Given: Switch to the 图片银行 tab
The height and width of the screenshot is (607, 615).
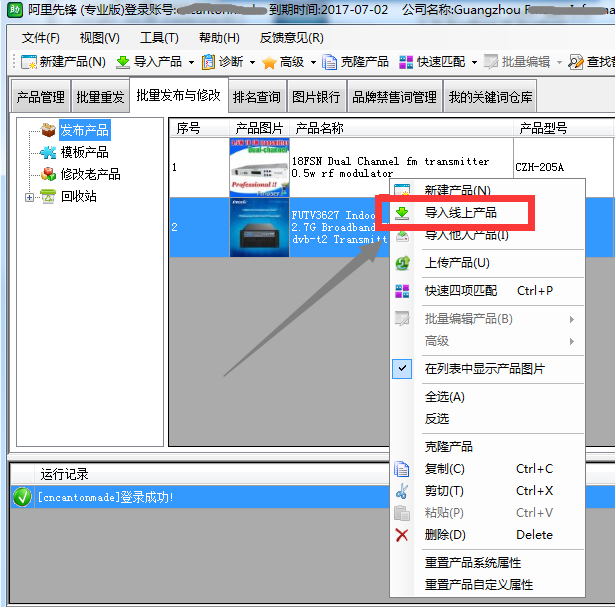Looking at the screenshot, I should (x=316, y=96).
